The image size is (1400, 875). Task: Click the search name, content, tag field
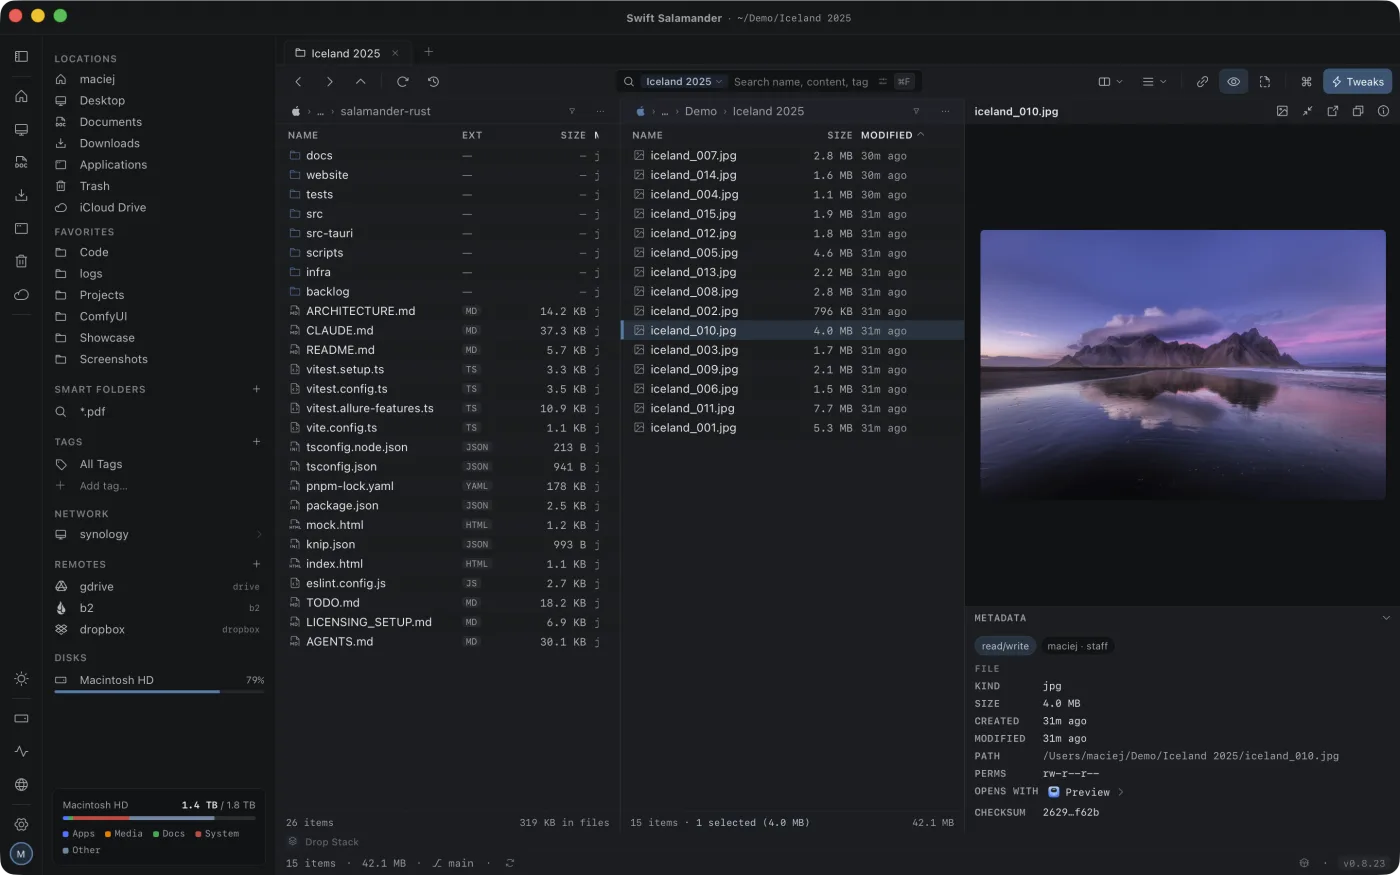(801, 82)
